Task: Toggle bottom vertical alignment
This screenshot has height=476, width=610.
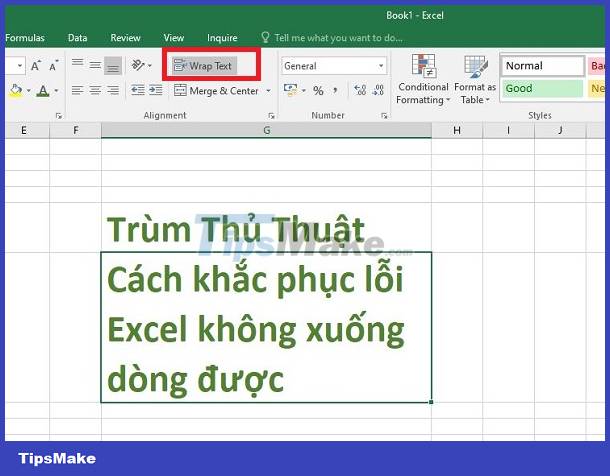Action: 113,65
